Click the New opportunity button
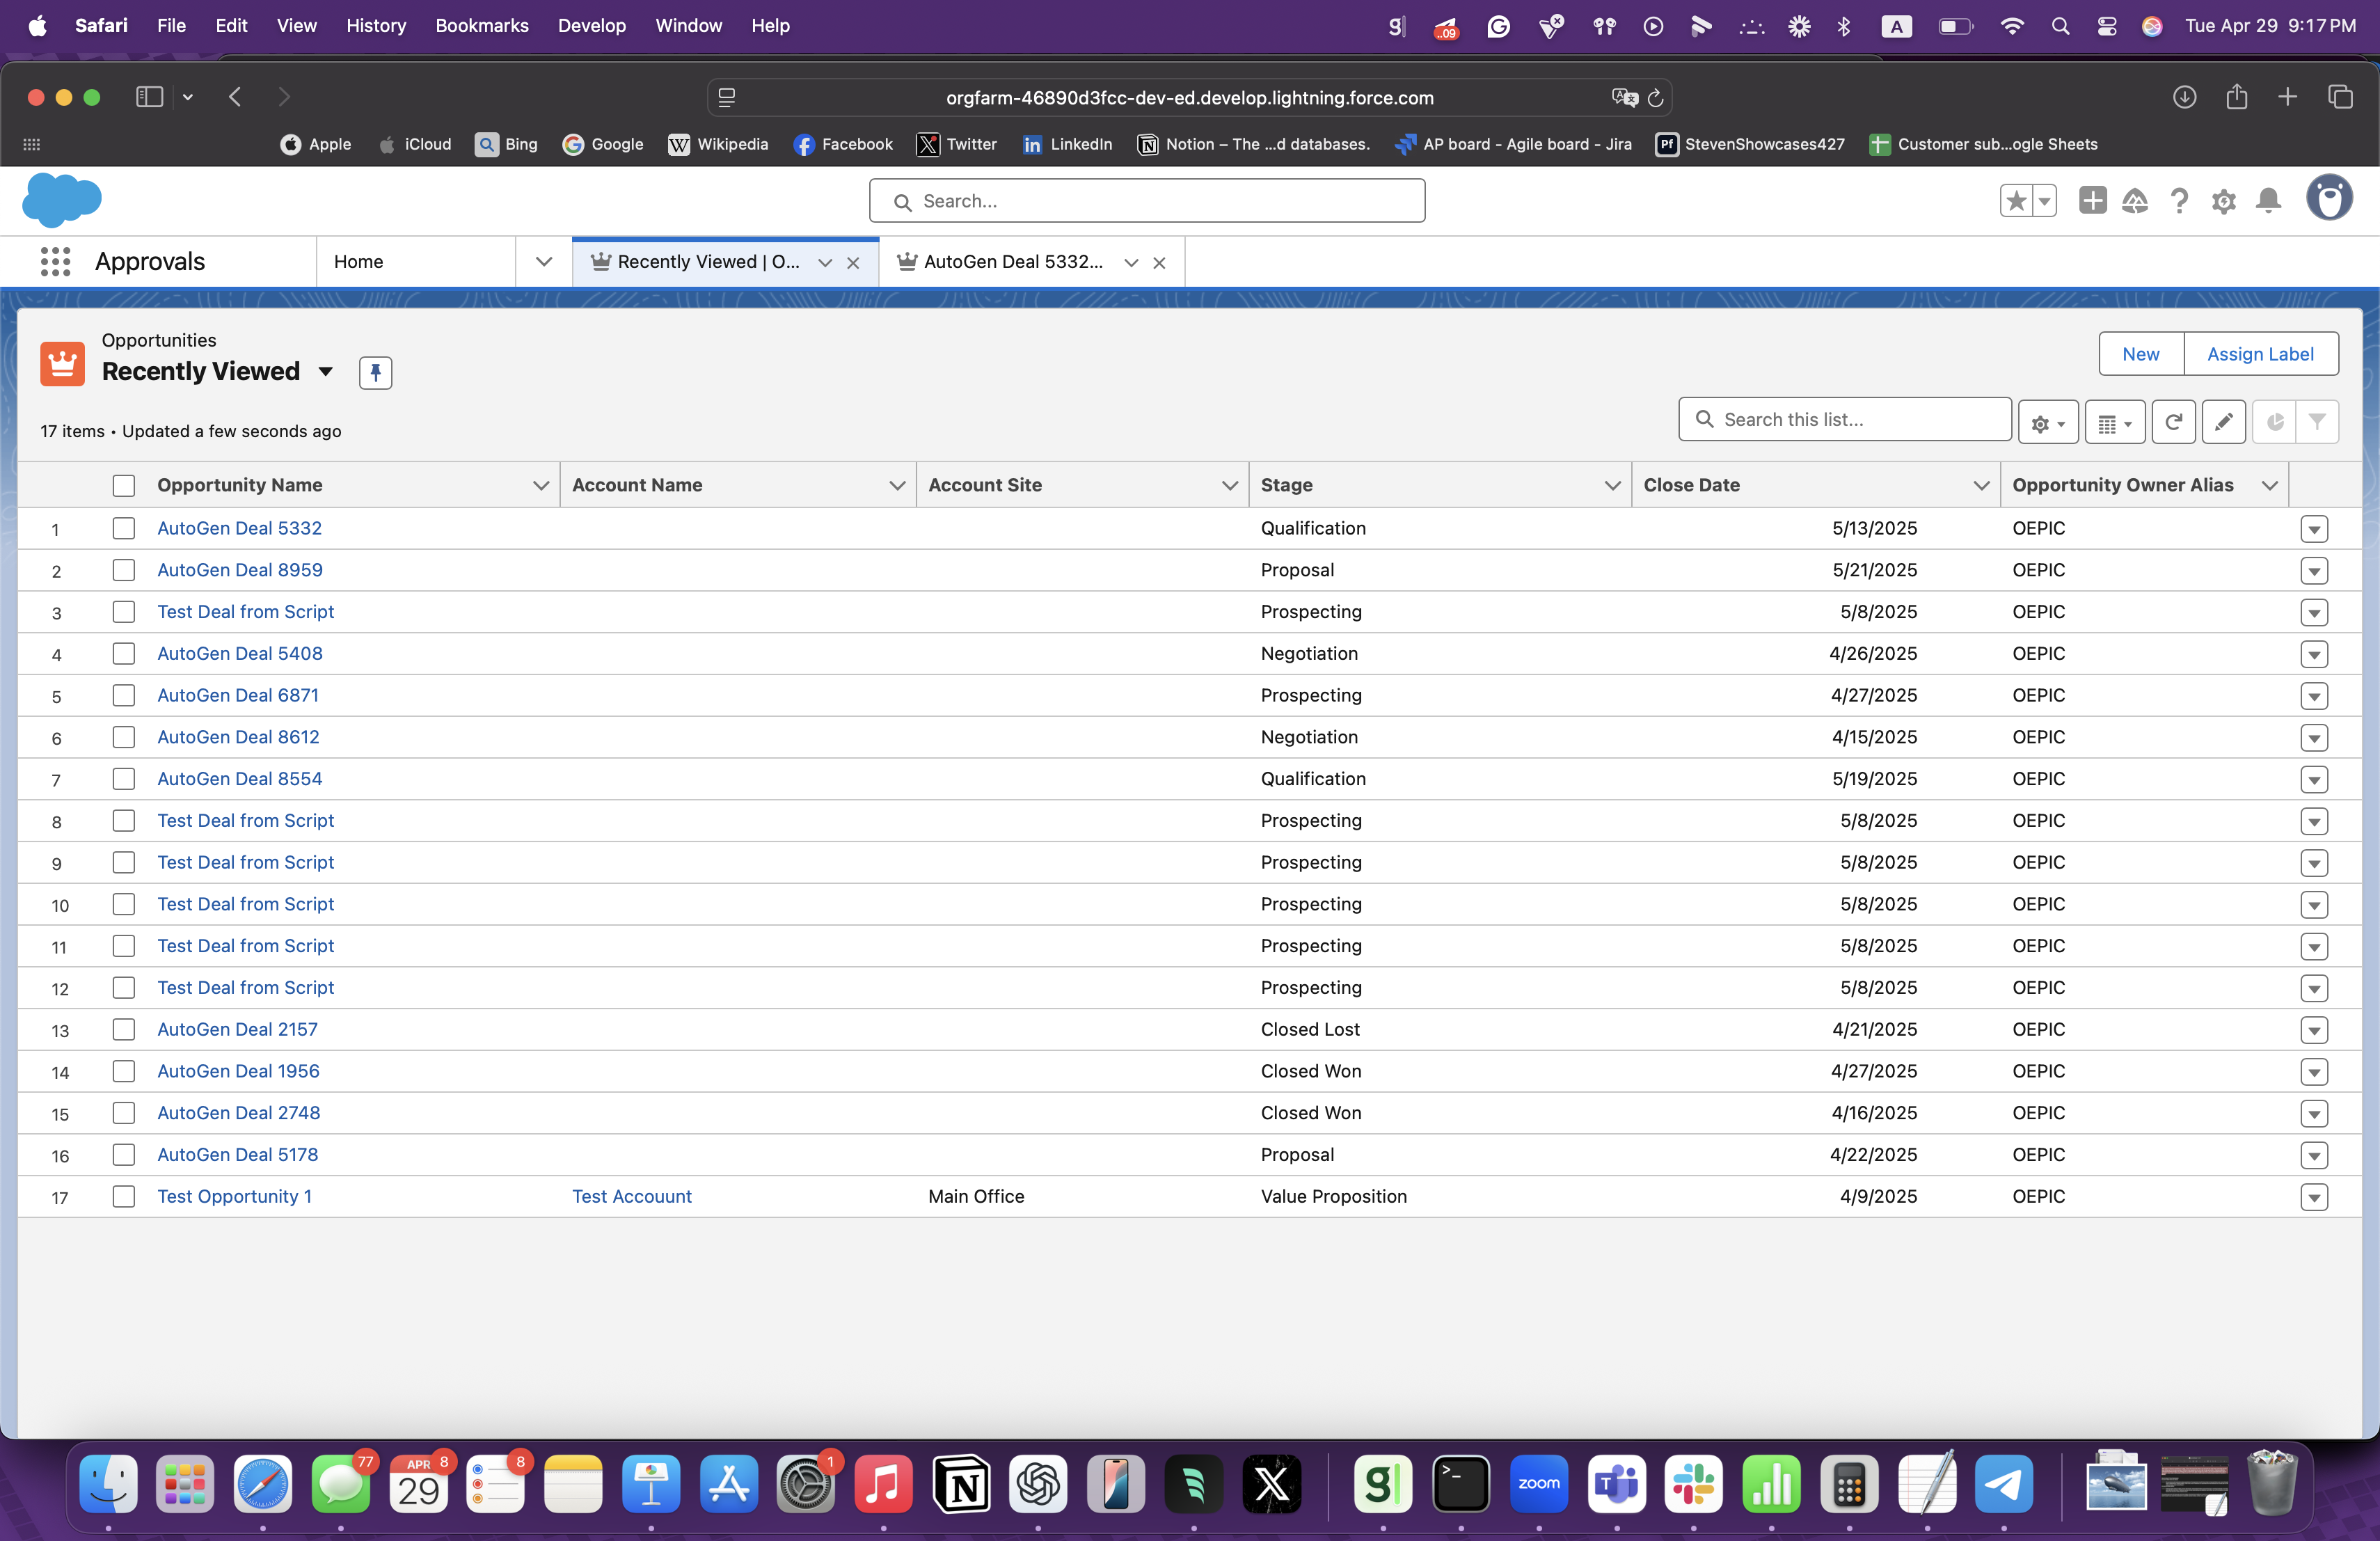 tap(2140, 354)
